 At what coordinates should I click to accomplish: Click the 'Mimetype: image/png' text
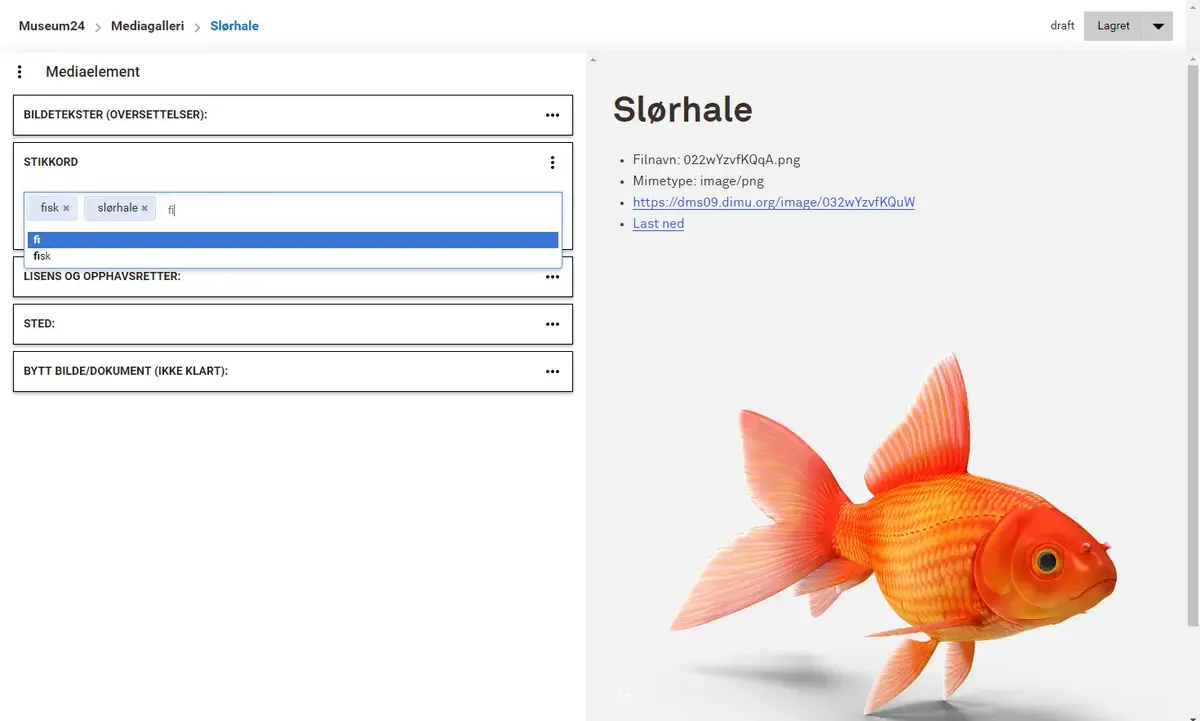tap(698, 181)
